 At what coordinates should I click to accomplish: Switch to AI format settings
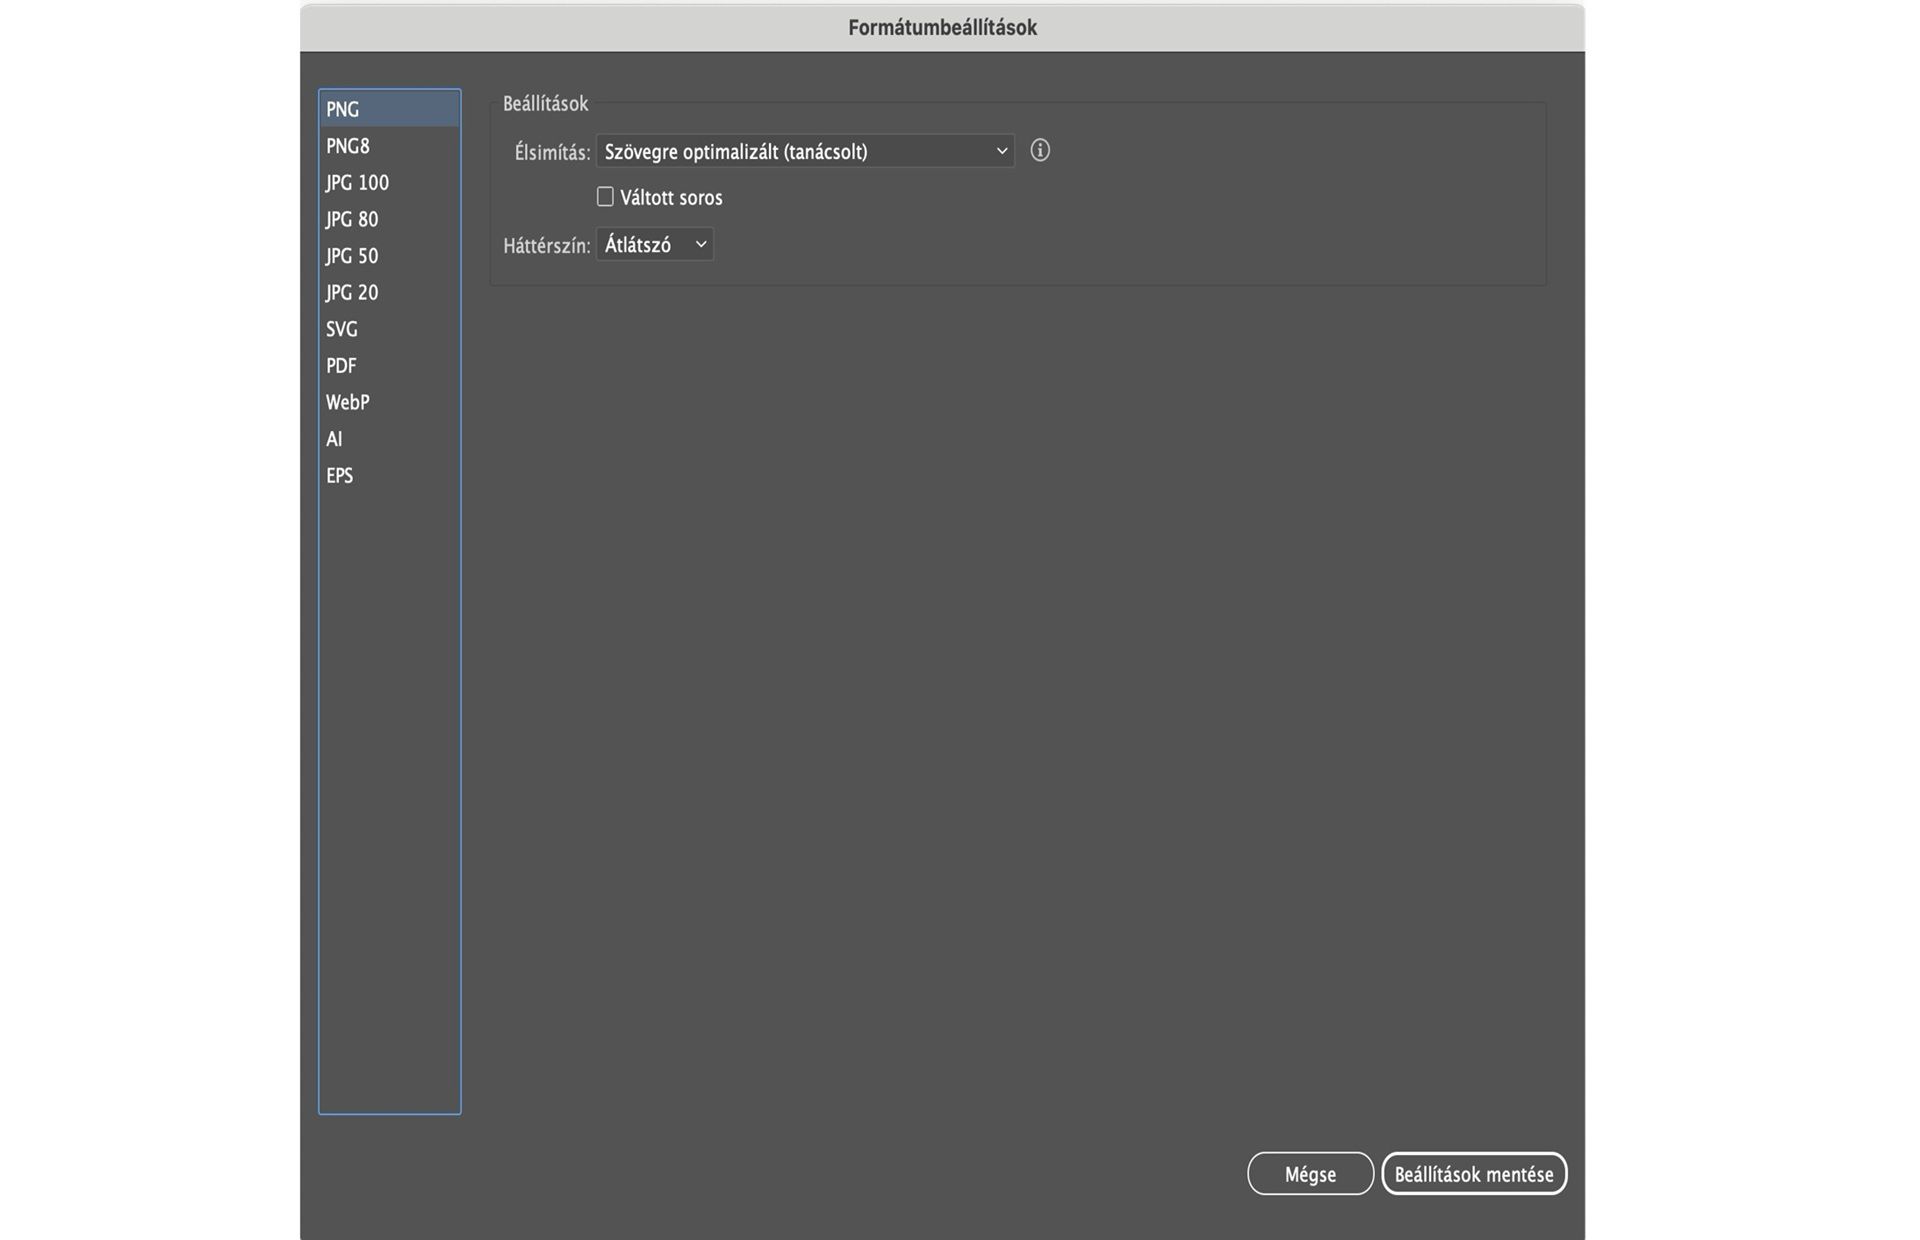click(334, 439)
